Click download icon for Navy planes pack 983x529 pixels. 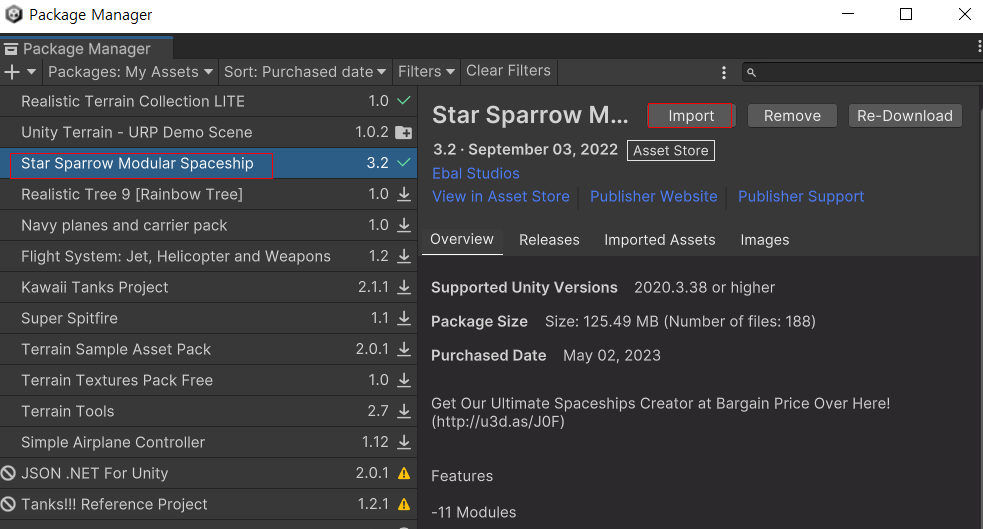[x=404, y=225]
